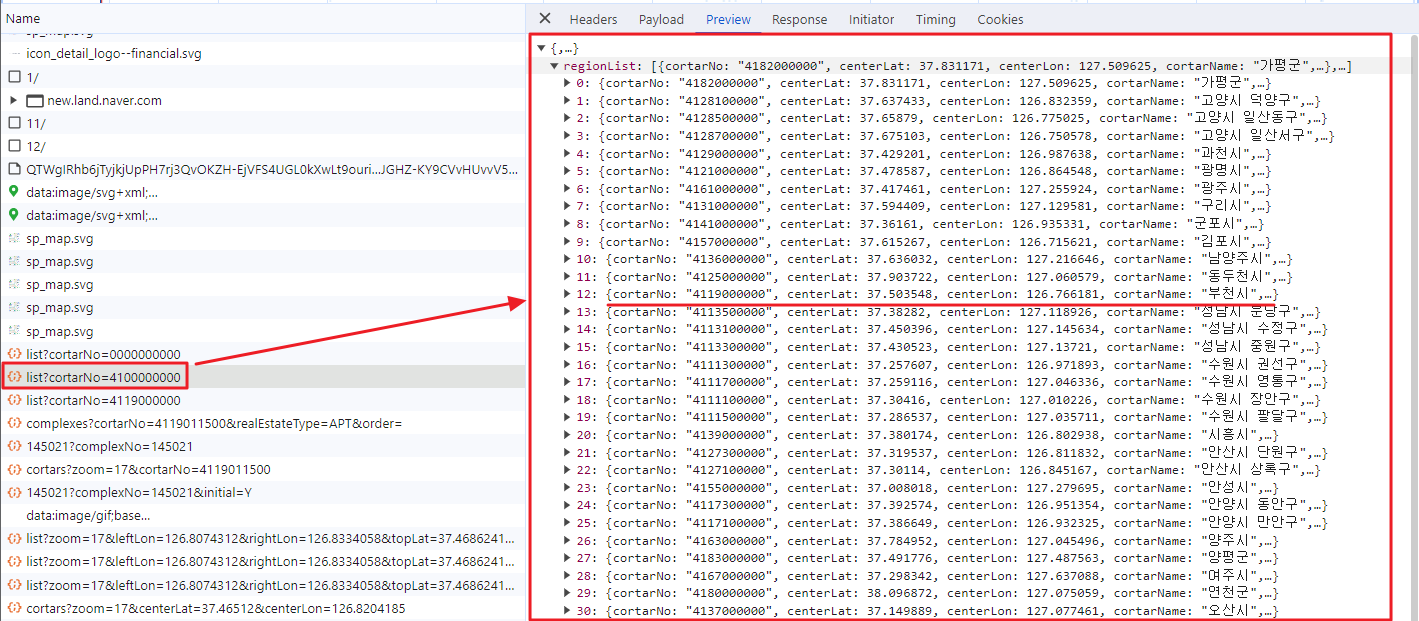Collapse the regionList array node

[x=555, y=66]
